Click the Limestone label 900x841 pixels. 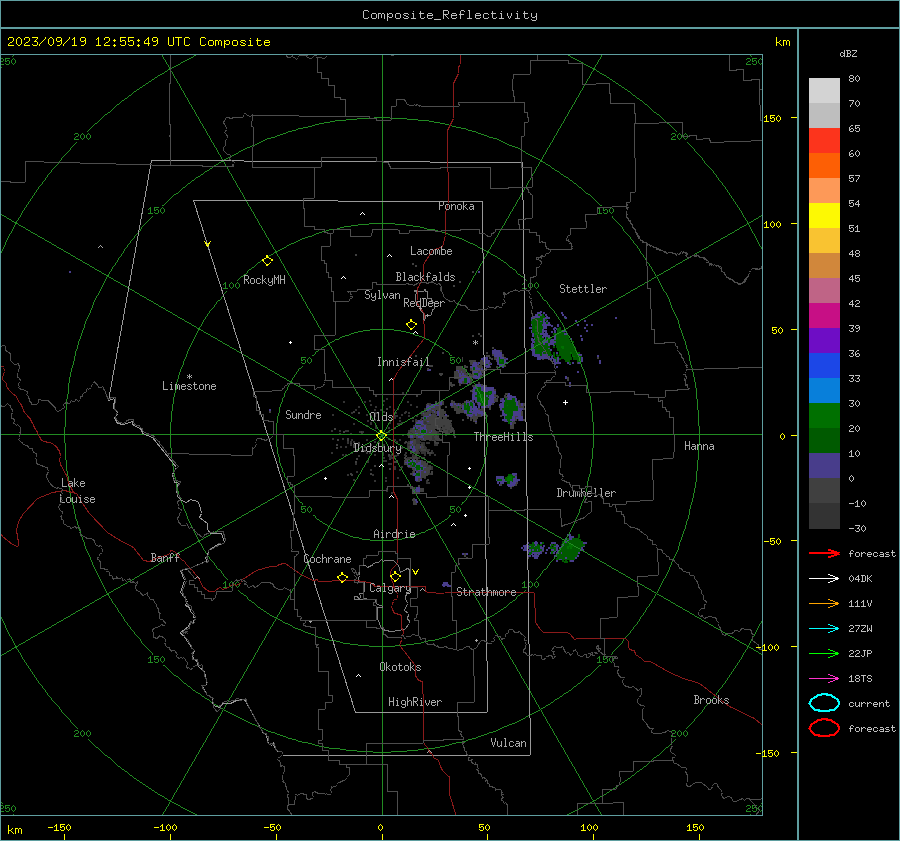189,386
